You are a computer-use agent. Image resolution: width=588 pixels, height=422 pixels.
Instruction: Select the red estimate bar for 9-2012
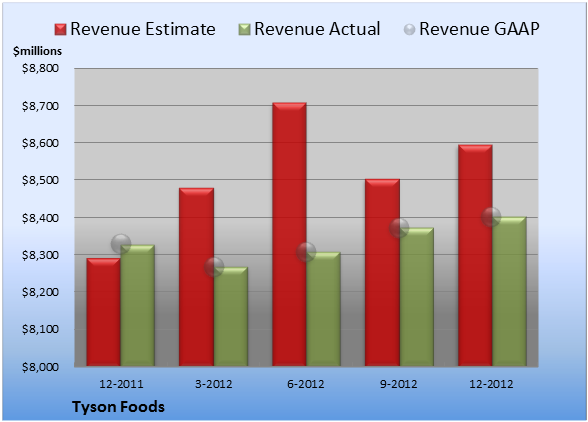pyautogui.click(x=382, y=272)
